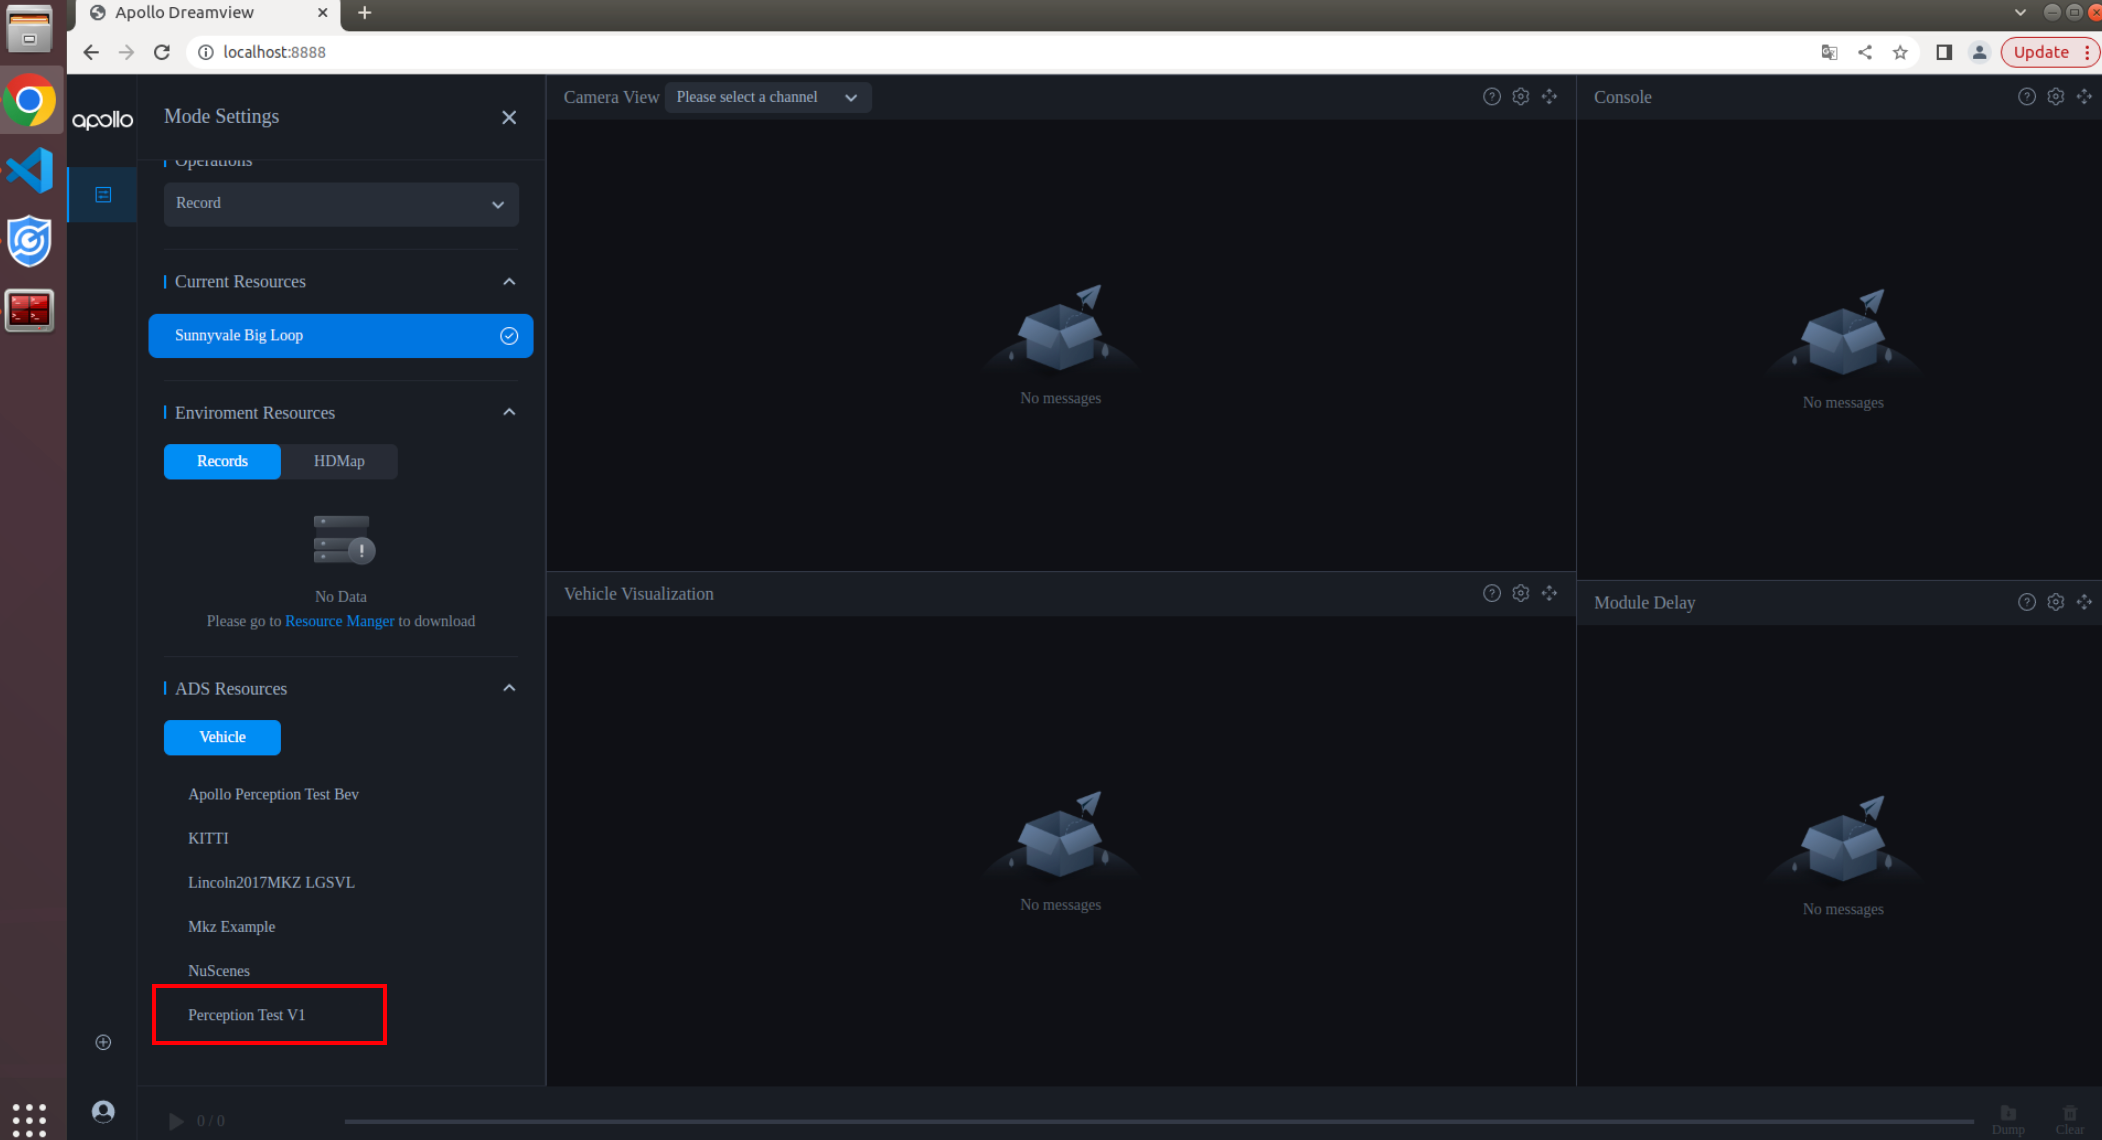The height and width of the screenshot is (1140, 2102).
Task: Click Vehicle Visualization help icon
Action: click(1491, 593)
